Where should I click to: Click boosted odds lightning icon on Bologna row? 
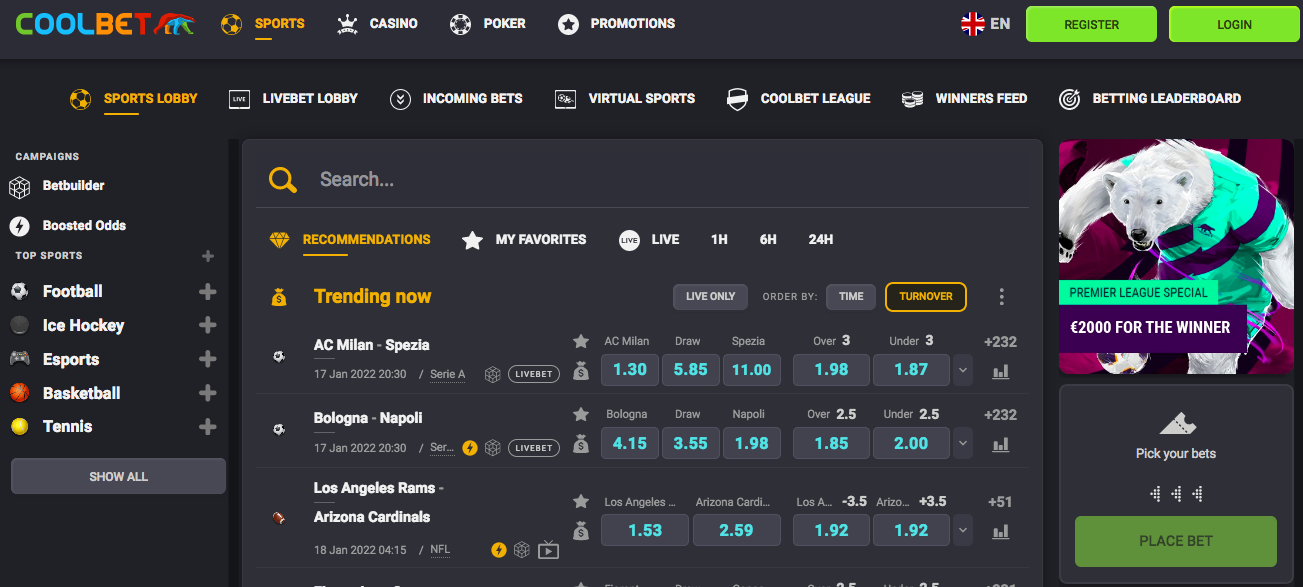click(470, 448)
